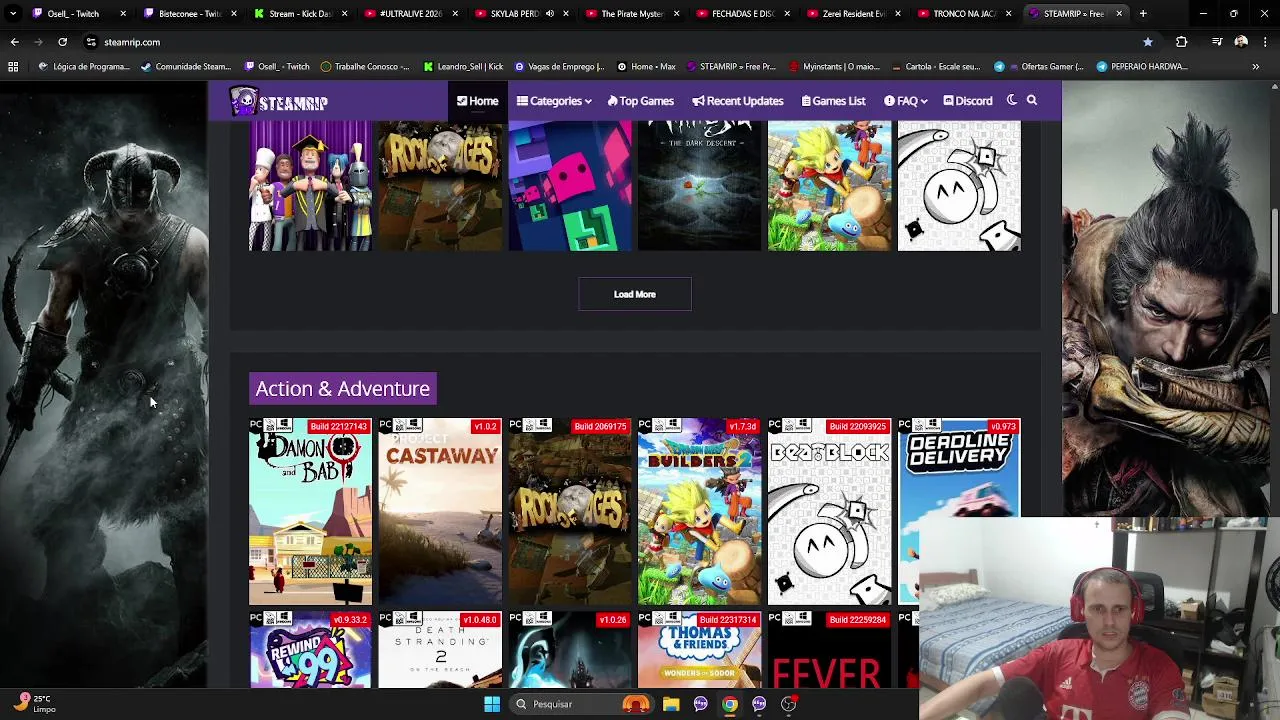Open the Lógica de Programação bookmark
This screenshot has width=1280, height=720.
click(x=84, y=67)
